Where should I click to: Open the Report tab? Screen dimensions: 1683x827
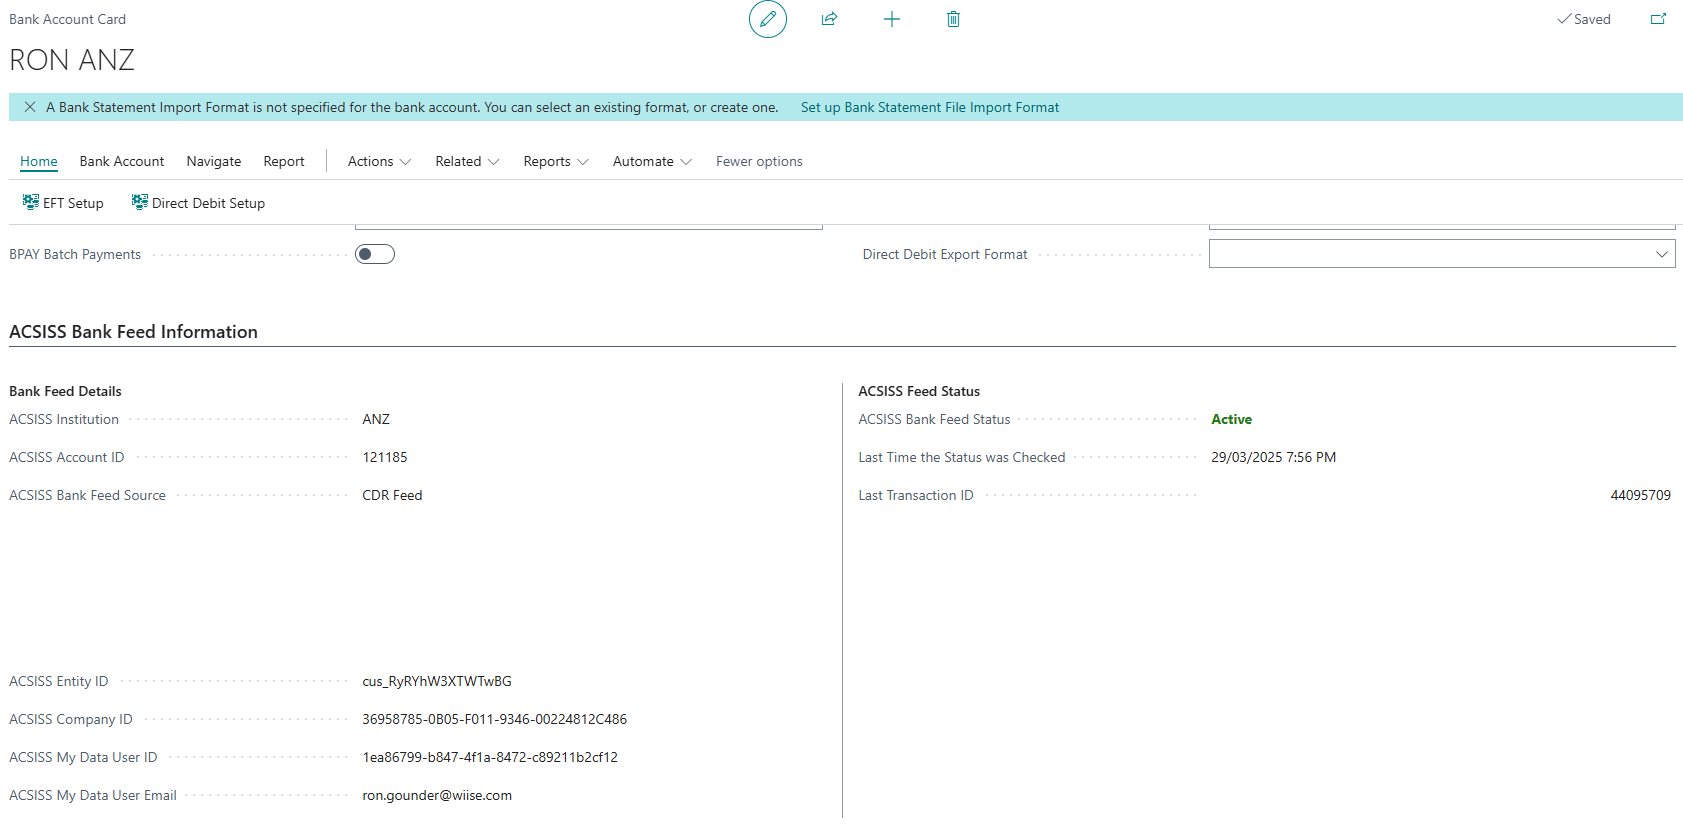click(x=284, y=161)
